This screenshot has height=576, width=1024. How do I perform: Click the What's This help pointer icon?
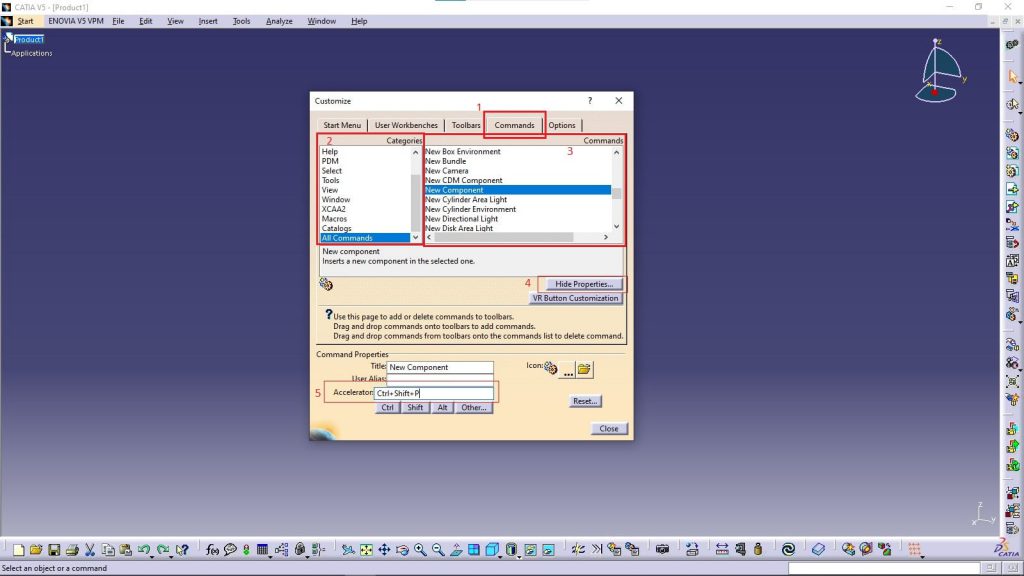coord(182,550)
